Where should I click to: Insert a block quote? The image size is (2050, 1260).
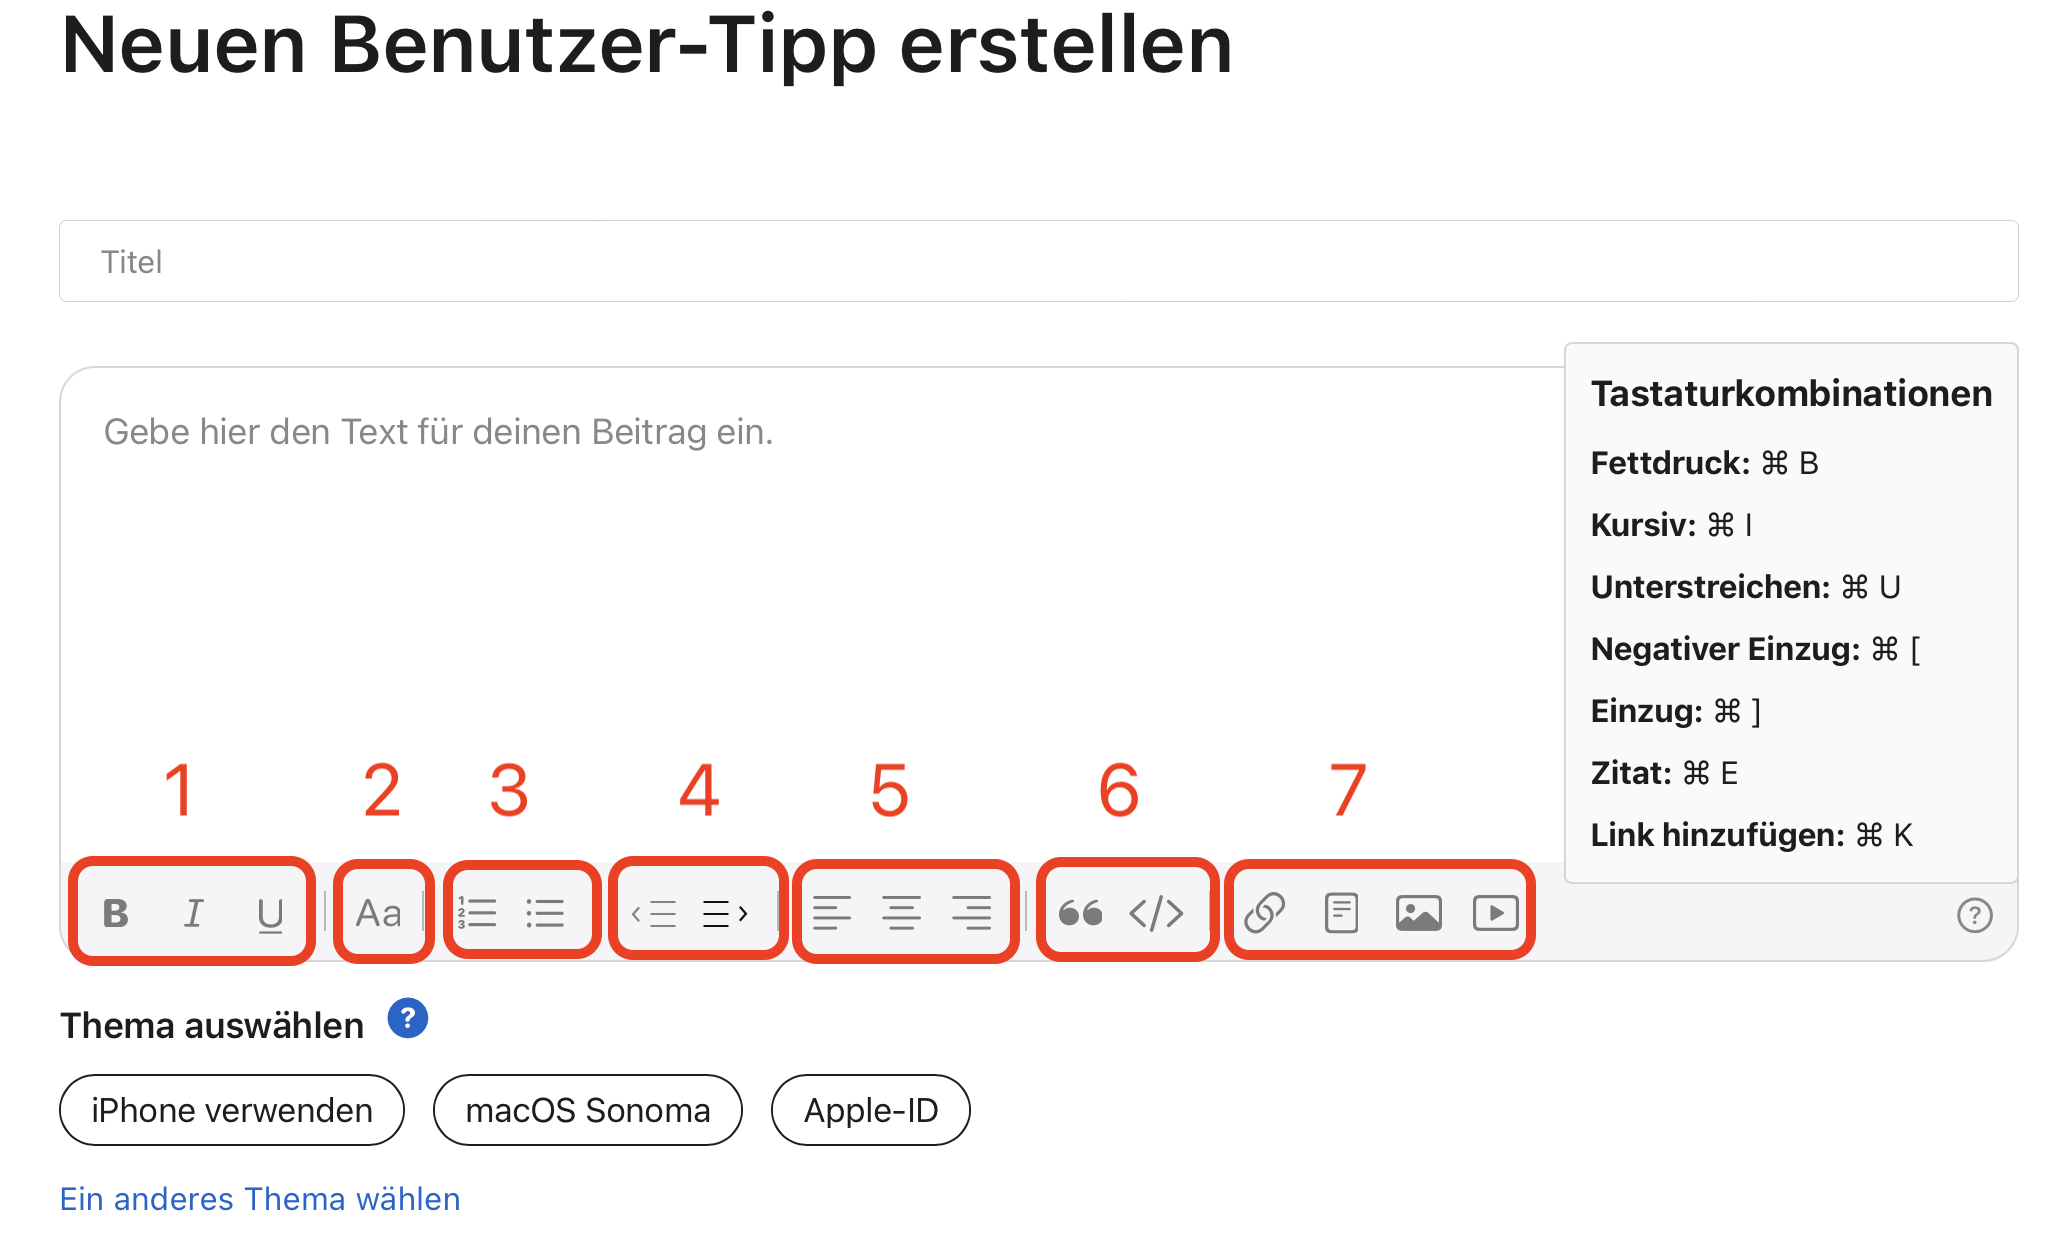[x=1080, y=913]
